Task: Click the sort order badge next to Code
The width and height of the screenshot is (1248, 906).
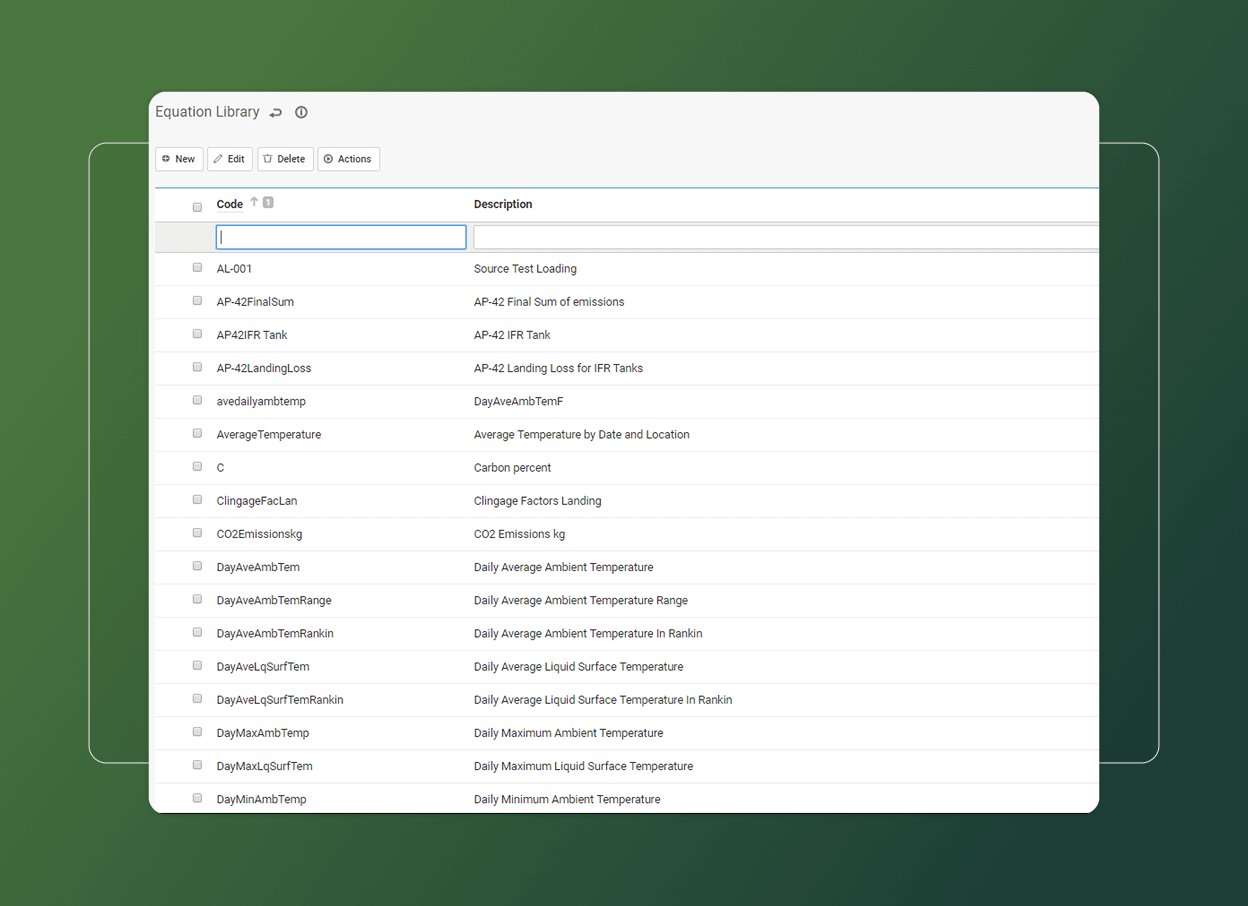Action: point(268,202)
